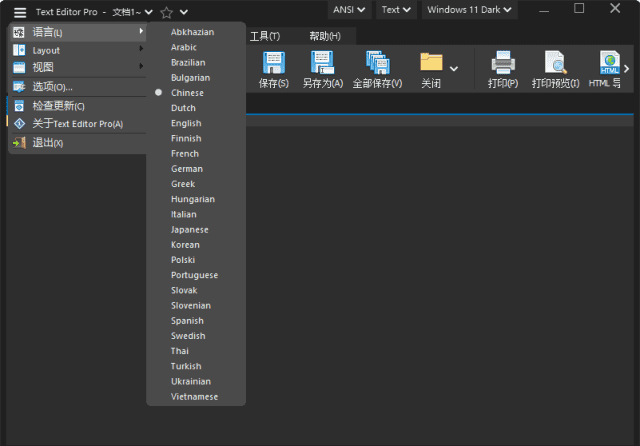
Task: Choose Portuguese language
Action: click(196, 275)
